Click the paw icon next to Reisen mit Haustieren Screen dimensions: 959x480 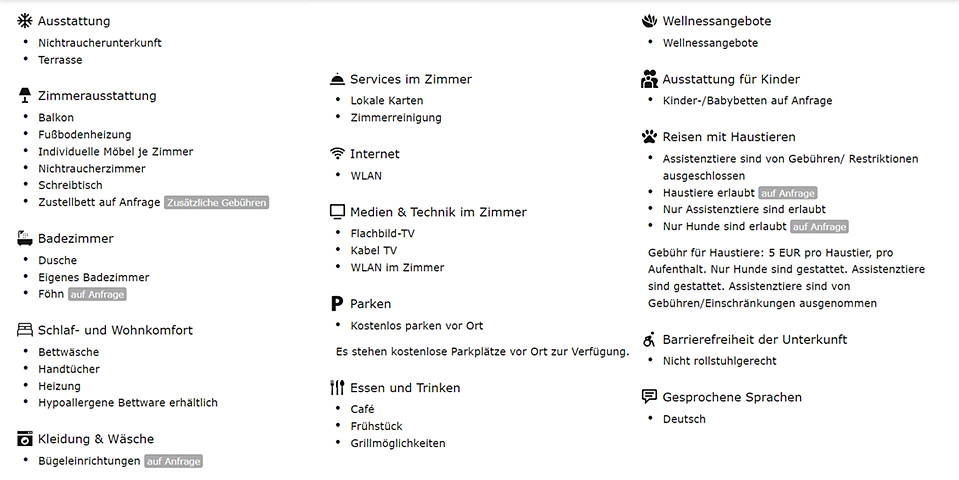tap(649, 137)
